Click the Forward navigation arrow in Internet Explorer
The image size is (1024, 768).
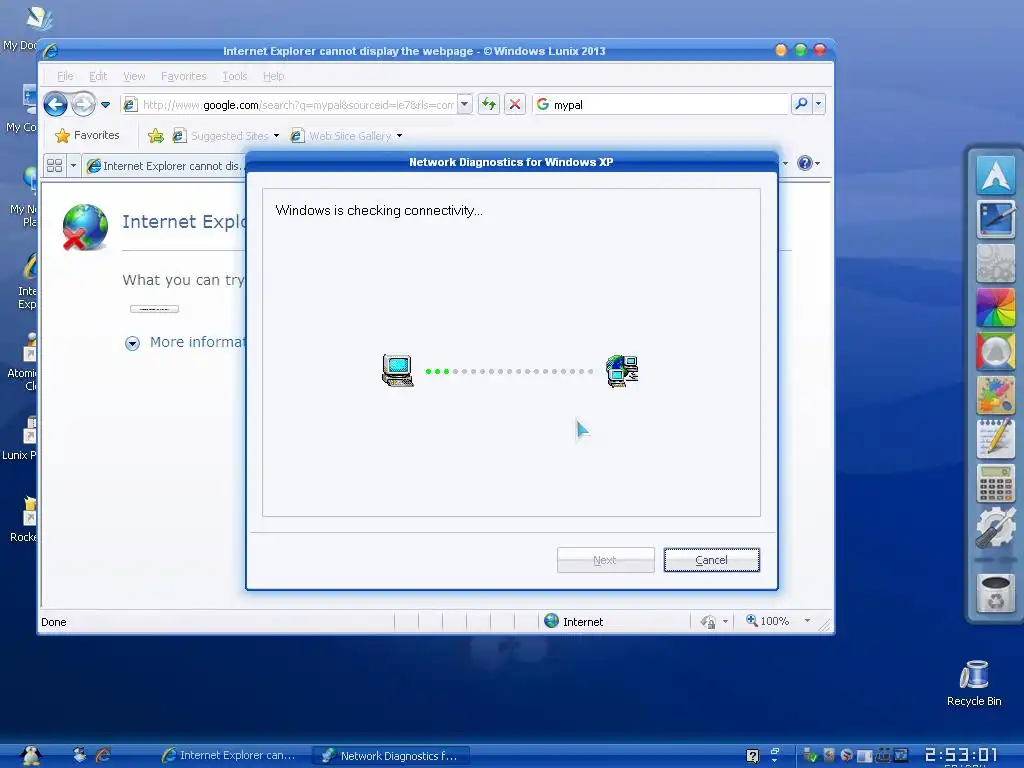[84, 104]
